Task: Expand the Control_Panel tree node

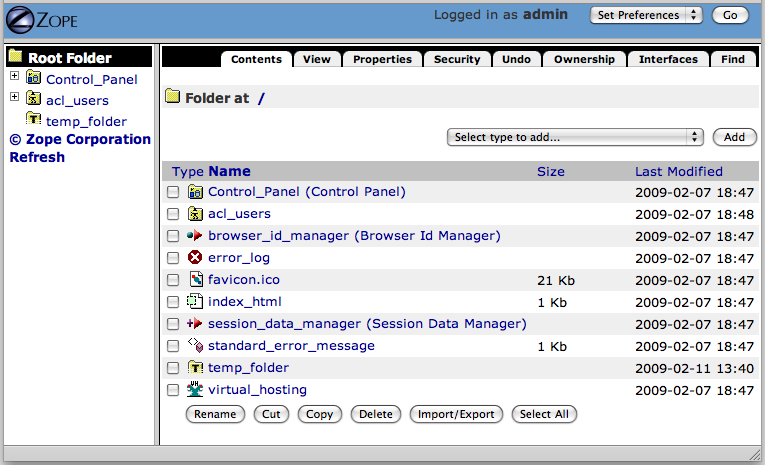Action: tap(15, 76)
